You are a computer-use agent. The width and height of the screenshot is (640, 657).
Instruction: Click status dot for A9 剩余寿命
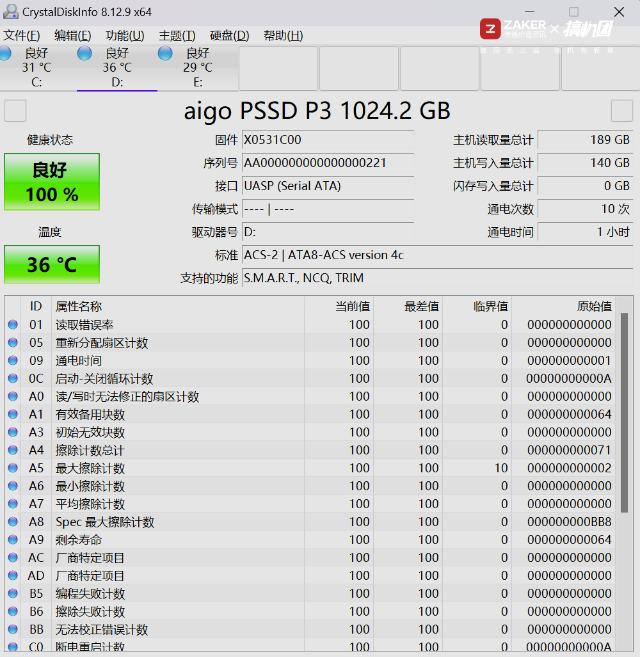pos(13,540)
